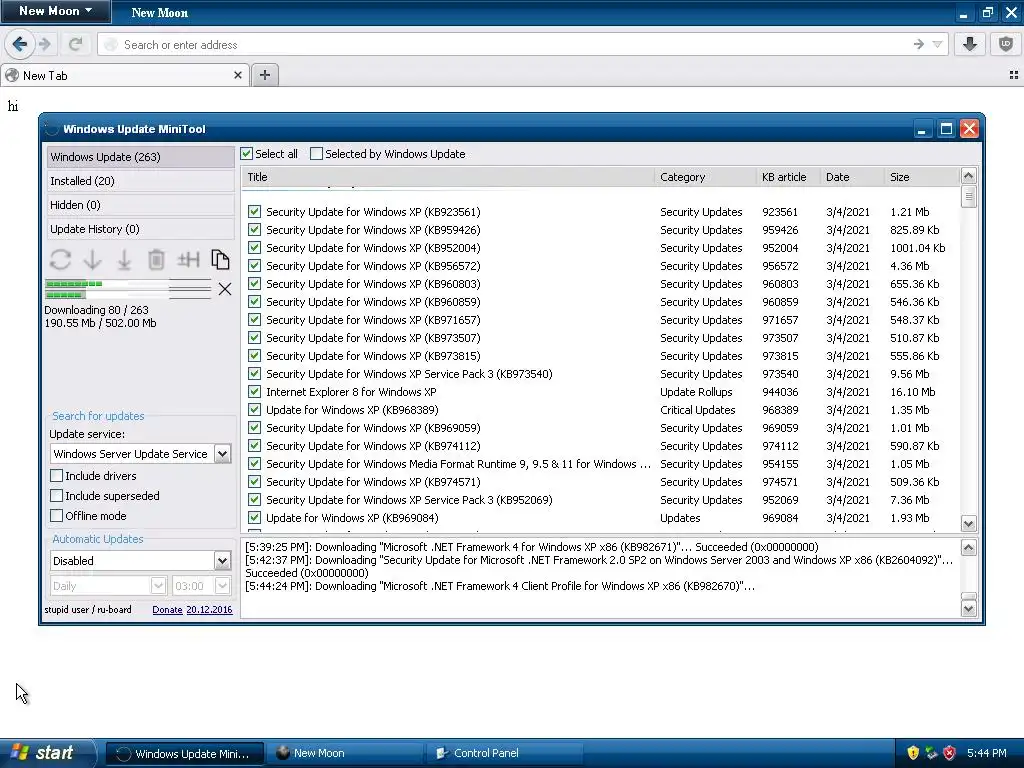
Task: Uncheck Update for Windows XP (KB969084)
Action: click(x=255, y=518)
